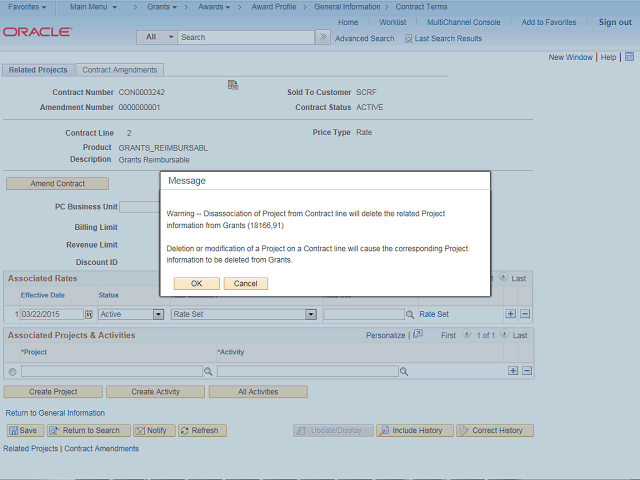
Task: Open the Worklist link
Action: click(392, 22)
